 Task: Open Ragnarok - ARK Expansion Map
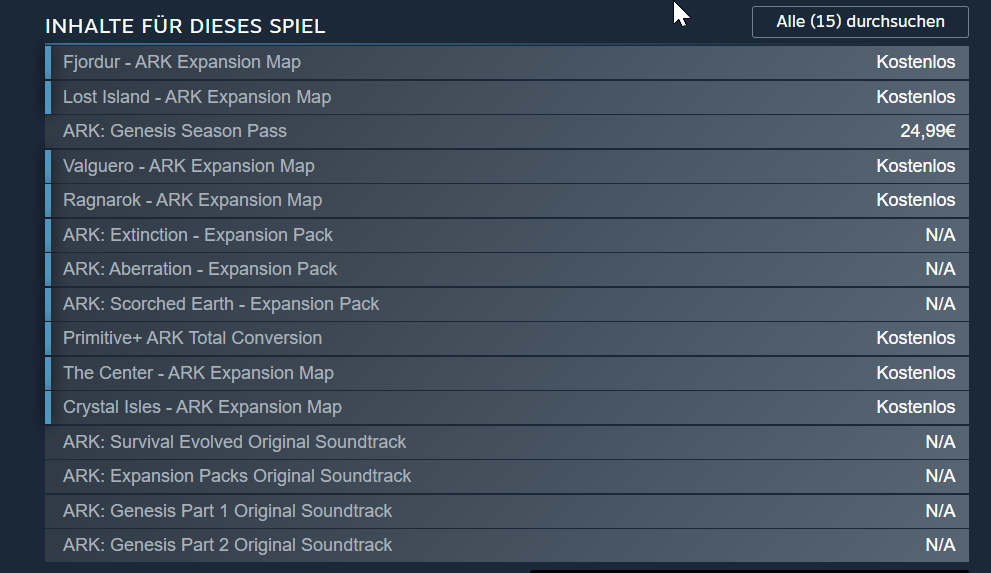(x=507, y=200)
